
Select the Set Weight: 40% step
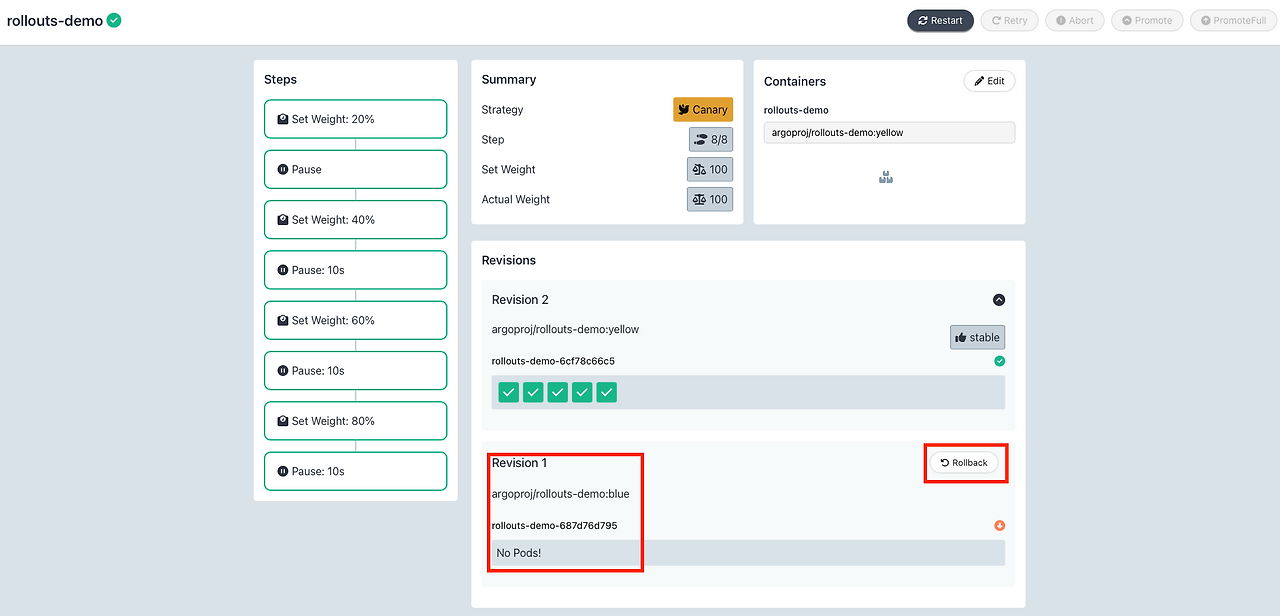coord(355,220)
